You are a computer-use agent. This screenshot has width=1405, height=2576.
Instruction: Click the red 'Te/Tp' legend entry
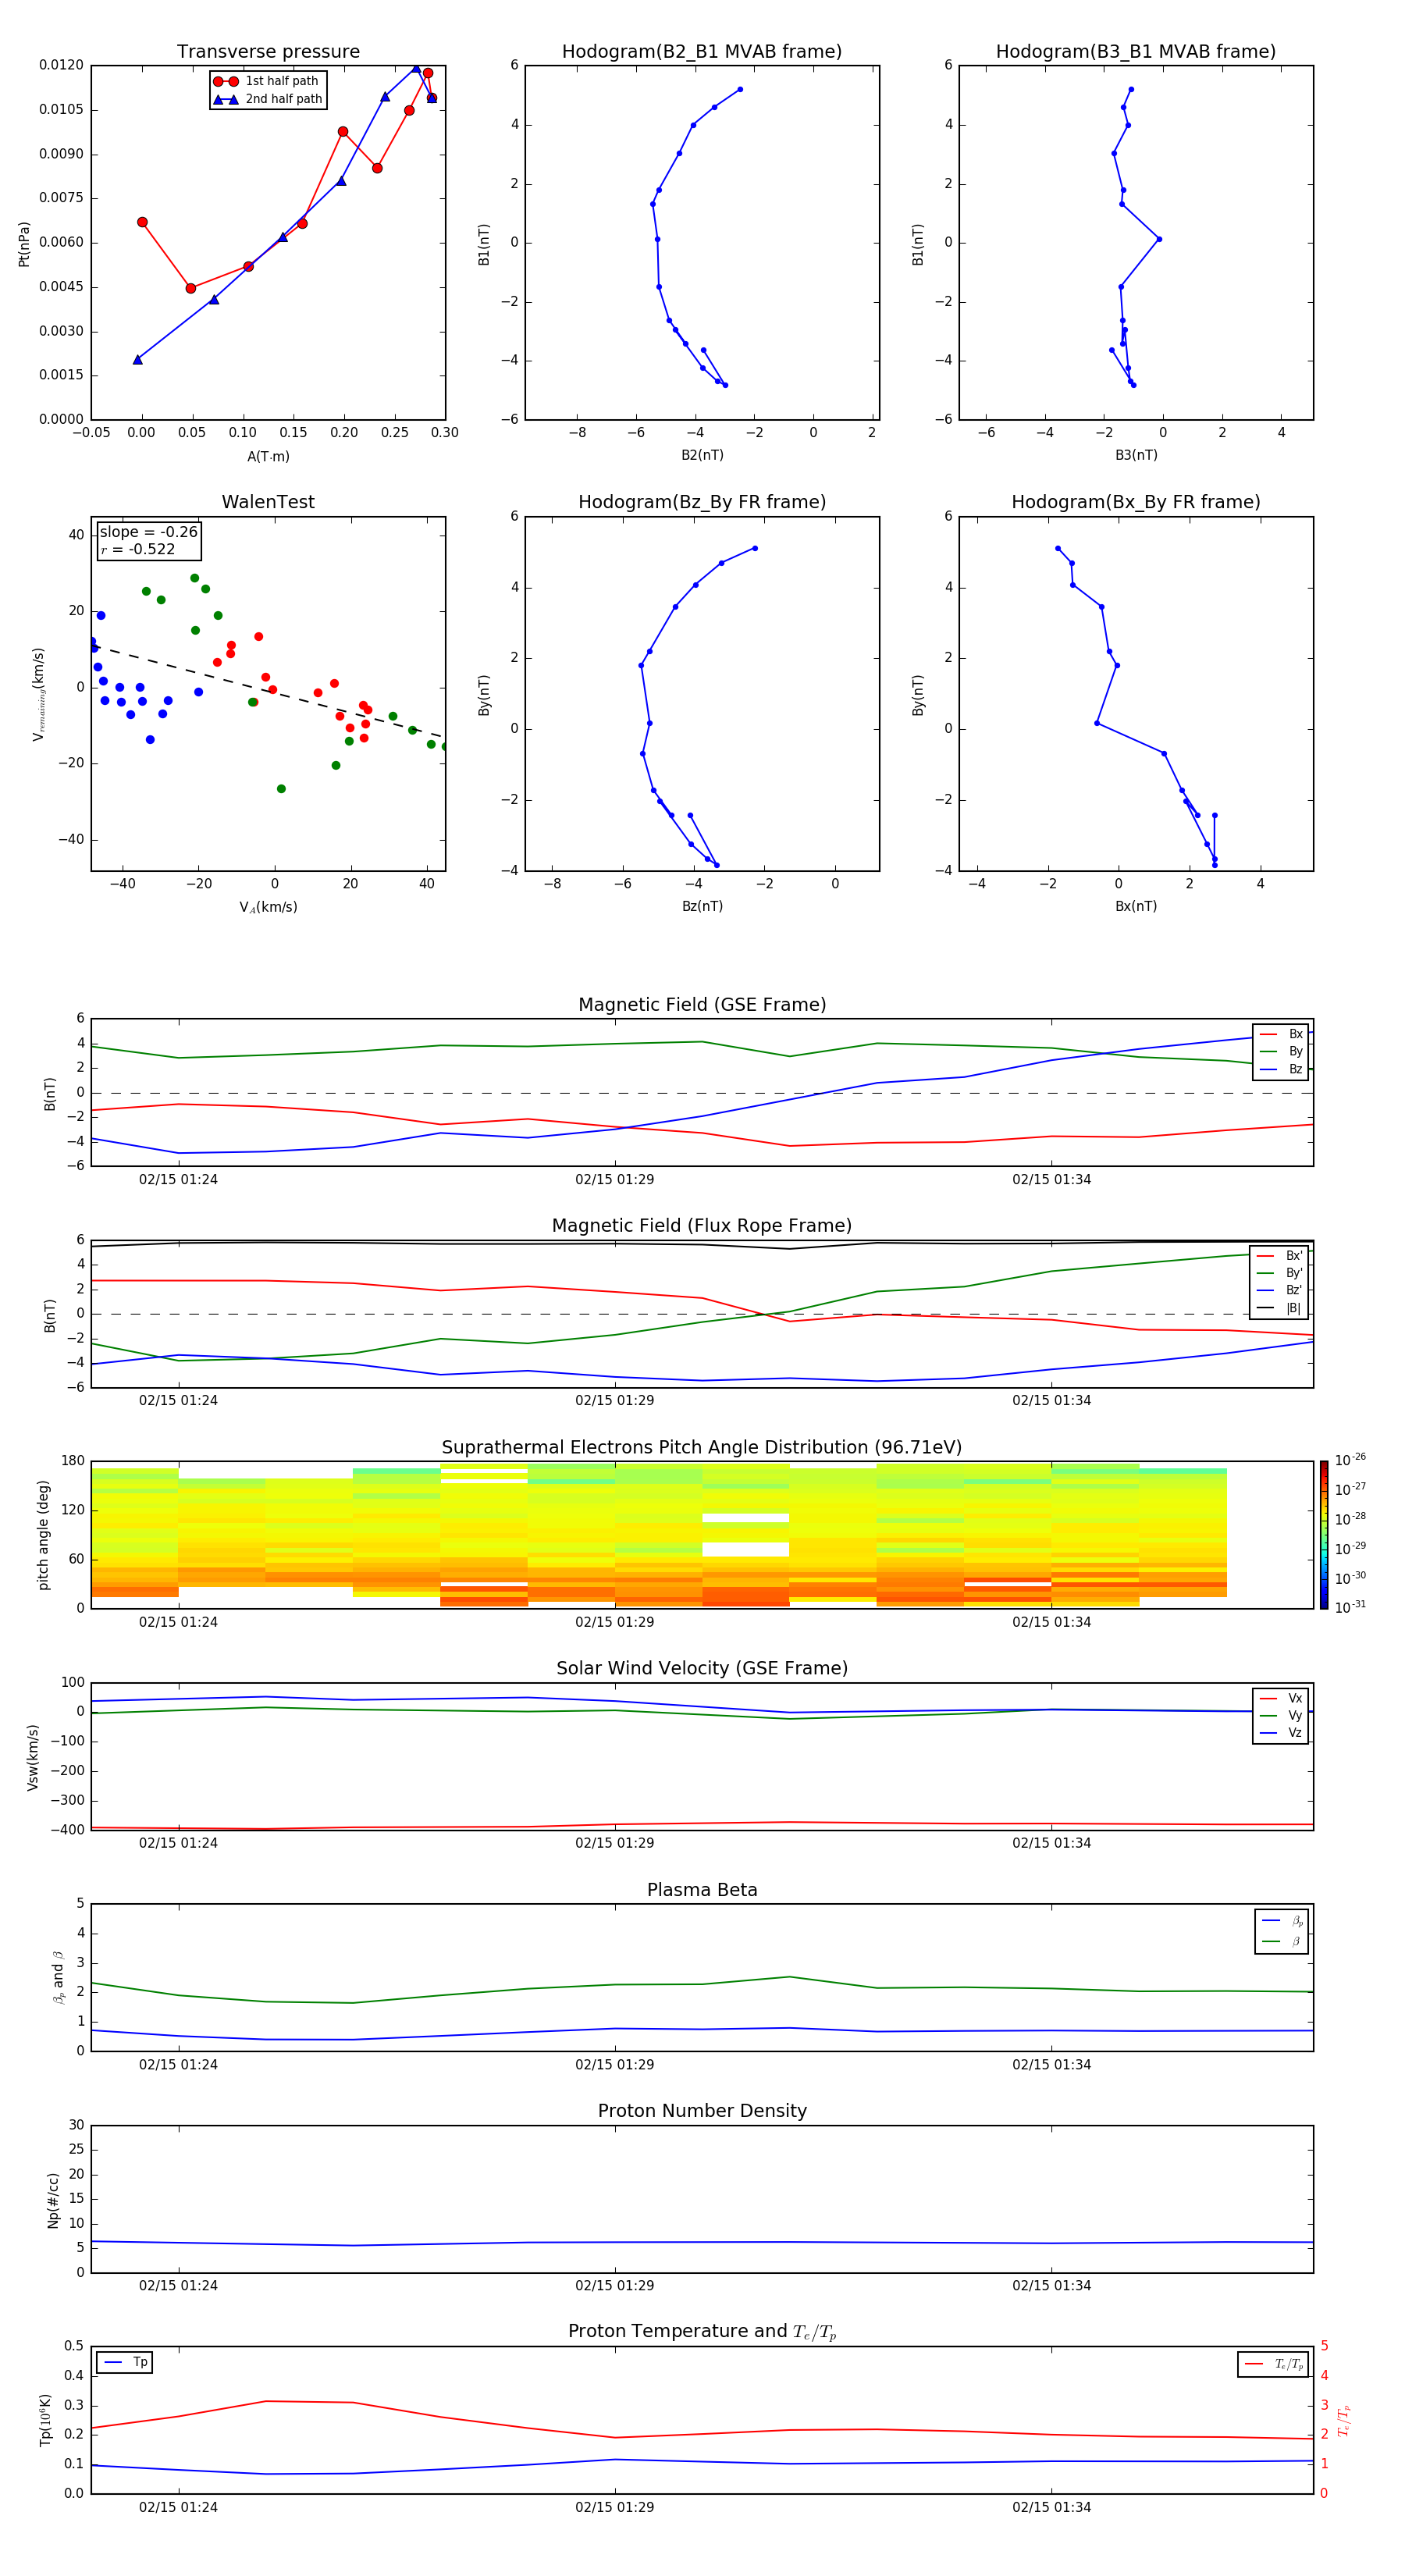1274,2364
